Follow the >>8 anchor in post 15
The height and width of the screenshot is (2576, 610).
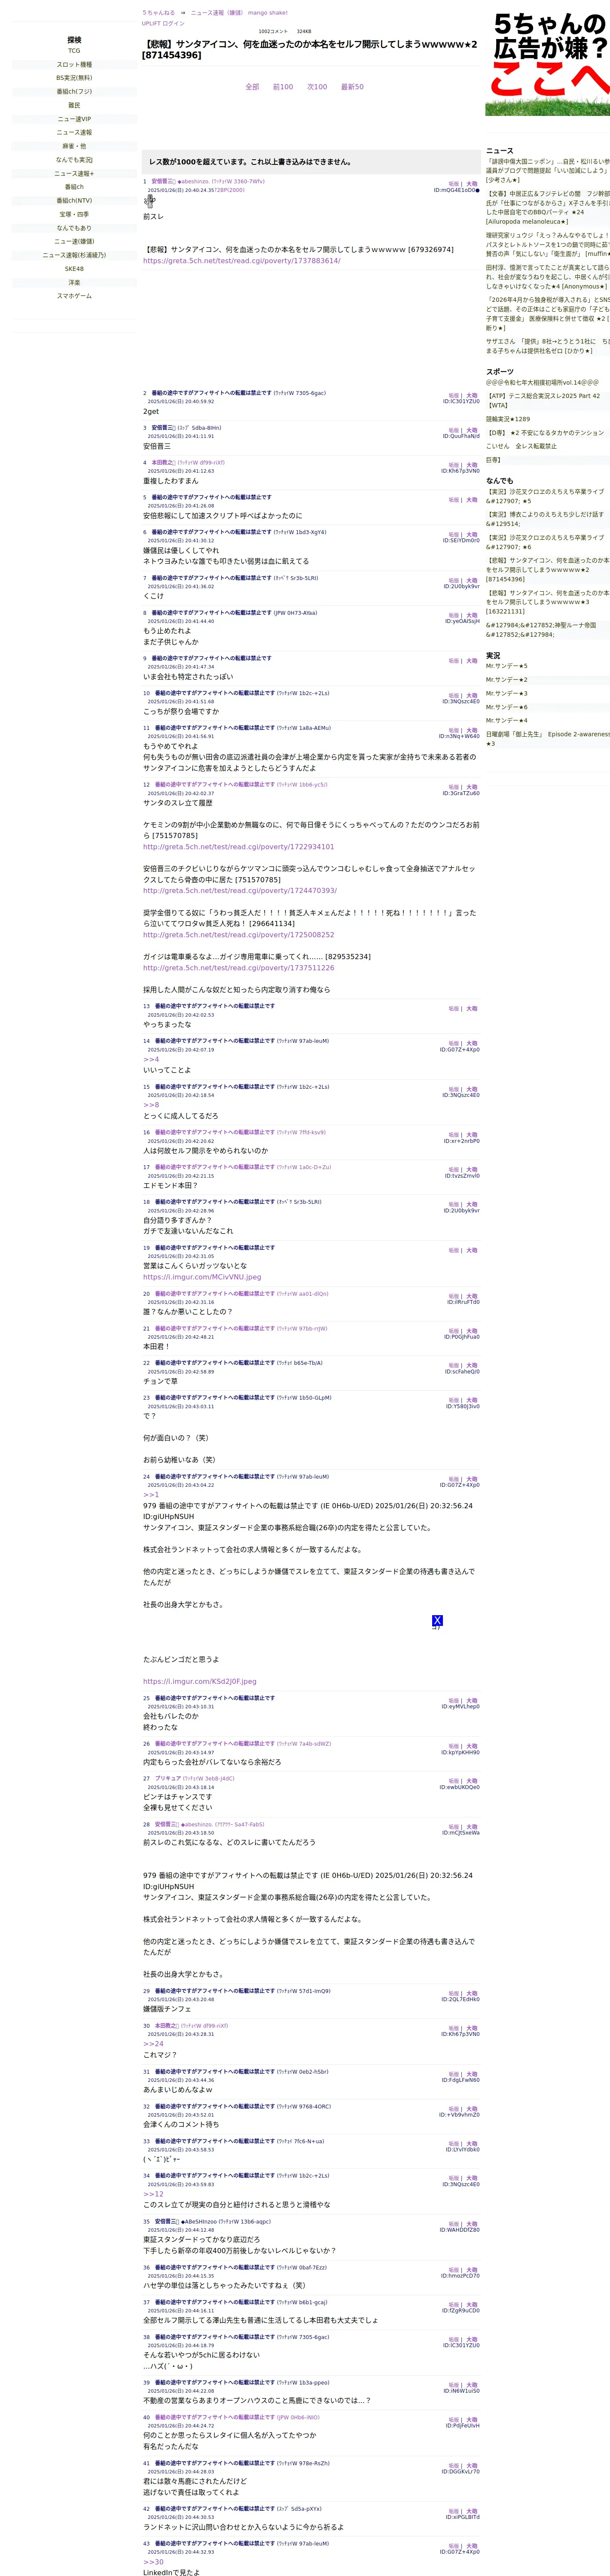tap(151, 1105)
